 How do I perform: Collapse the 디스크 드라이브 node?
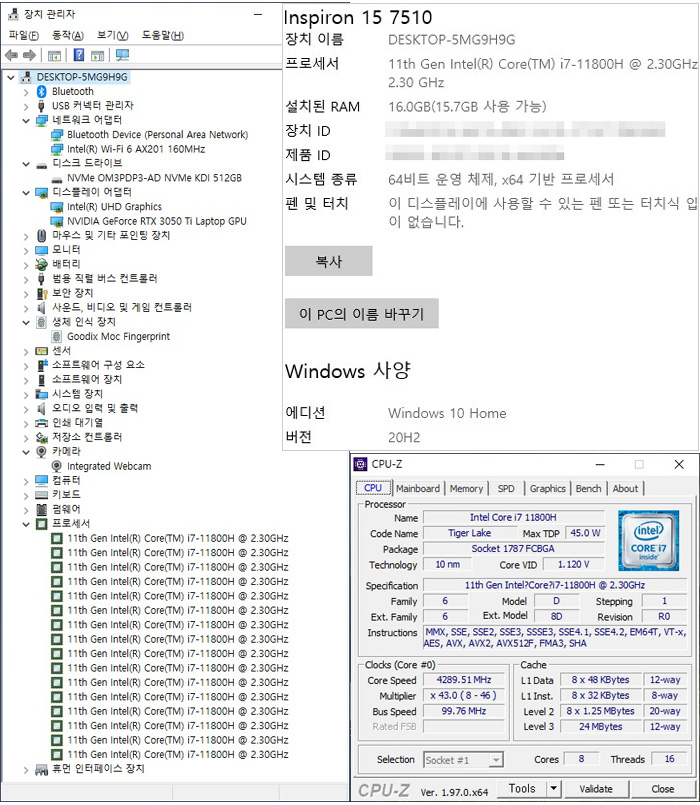coord(26,164)
